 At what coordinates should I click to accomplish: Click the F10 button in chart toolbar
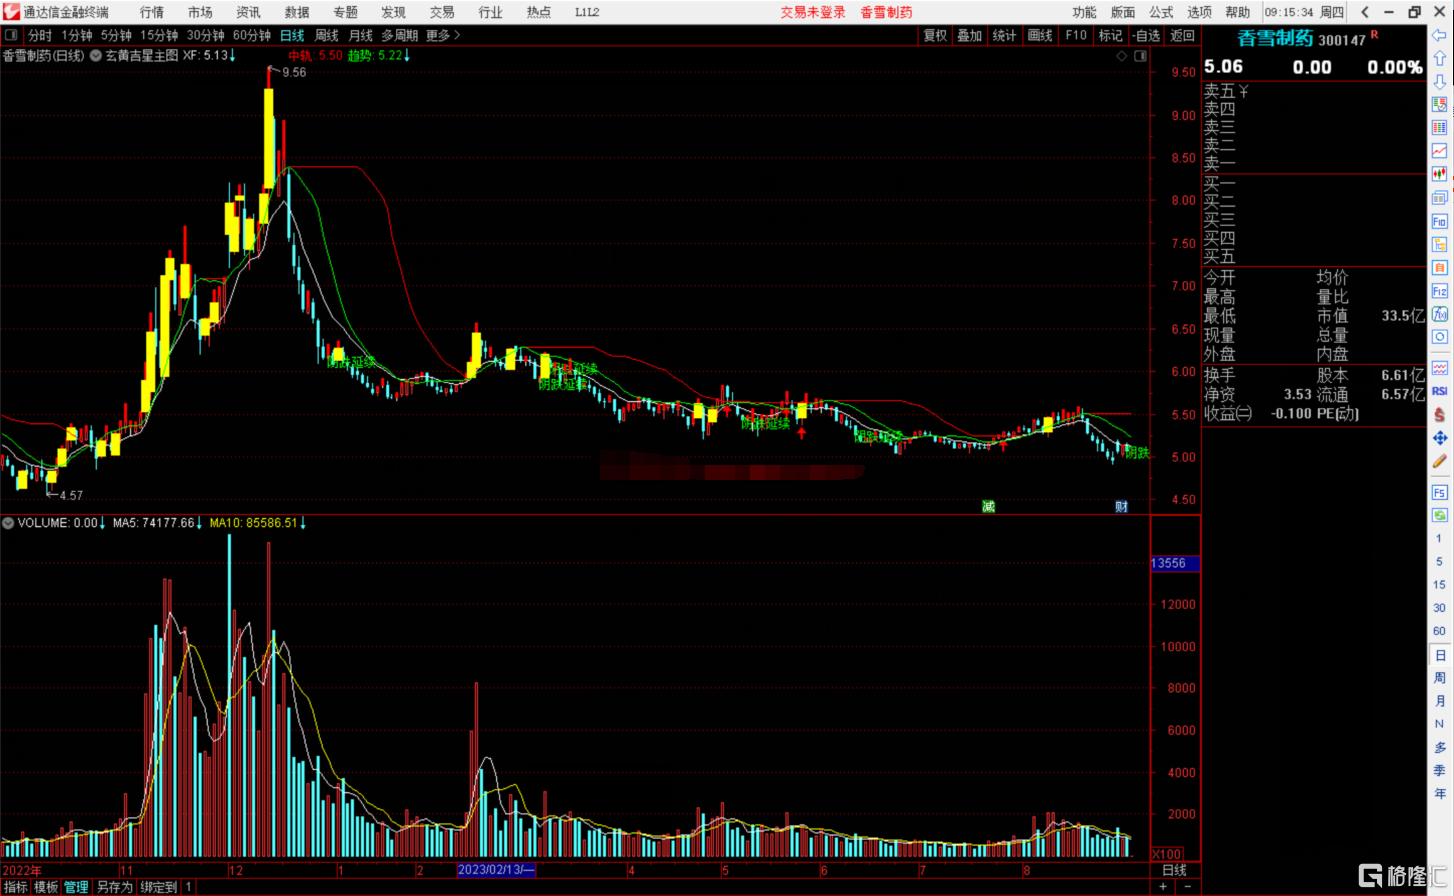coord(1076,35)
